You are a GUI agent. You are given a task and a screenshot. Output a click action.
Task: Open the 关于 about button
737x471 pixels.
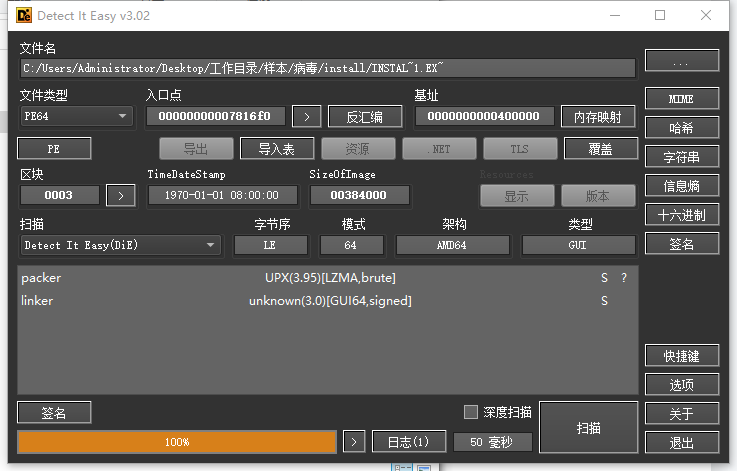682,414
